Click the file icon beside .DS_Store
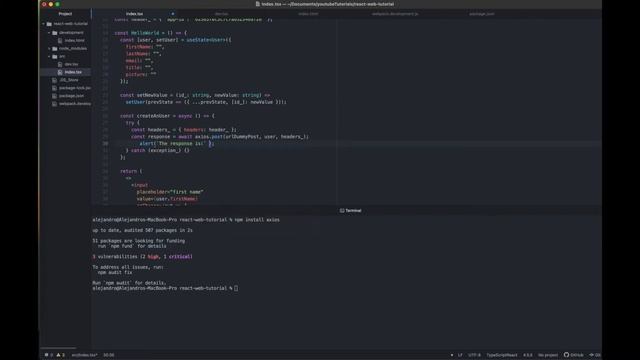Viewport: 640px width, 360px height. coord(54,80)
